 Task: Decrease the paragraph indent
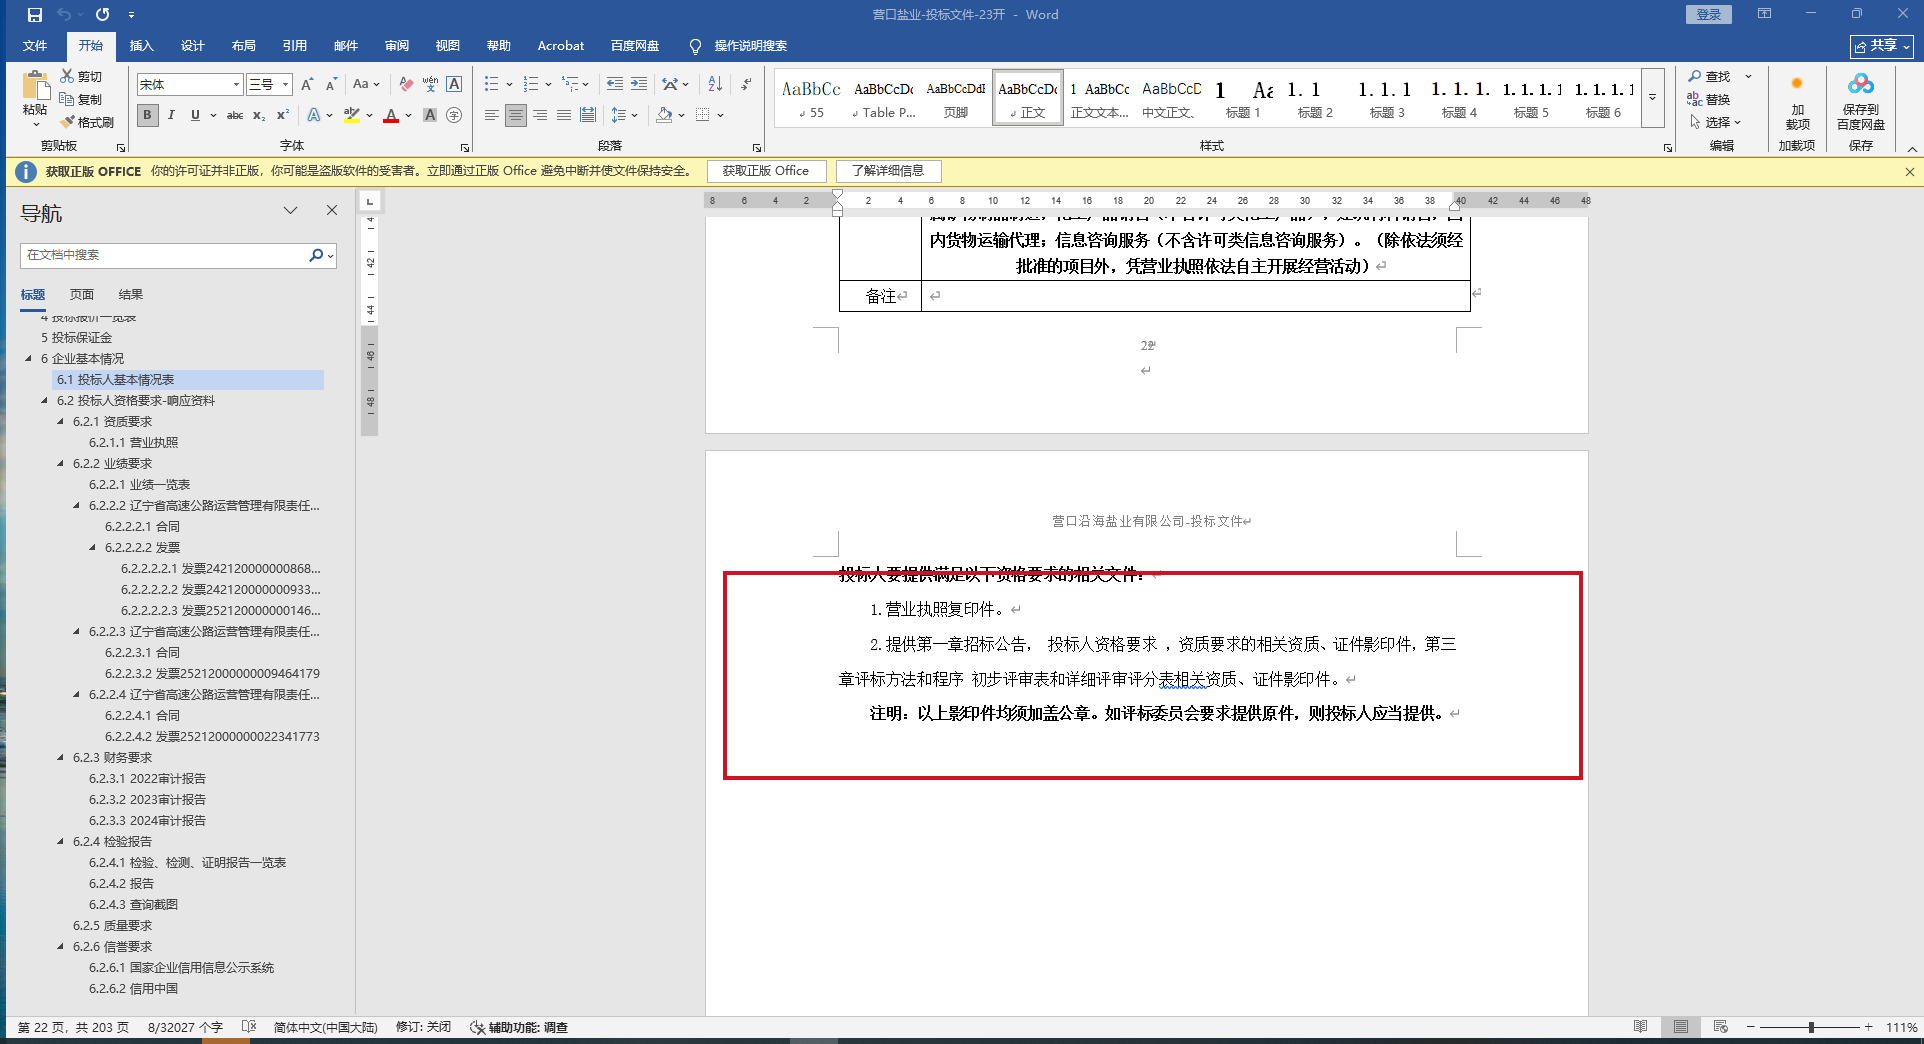[x=614, y=84]
